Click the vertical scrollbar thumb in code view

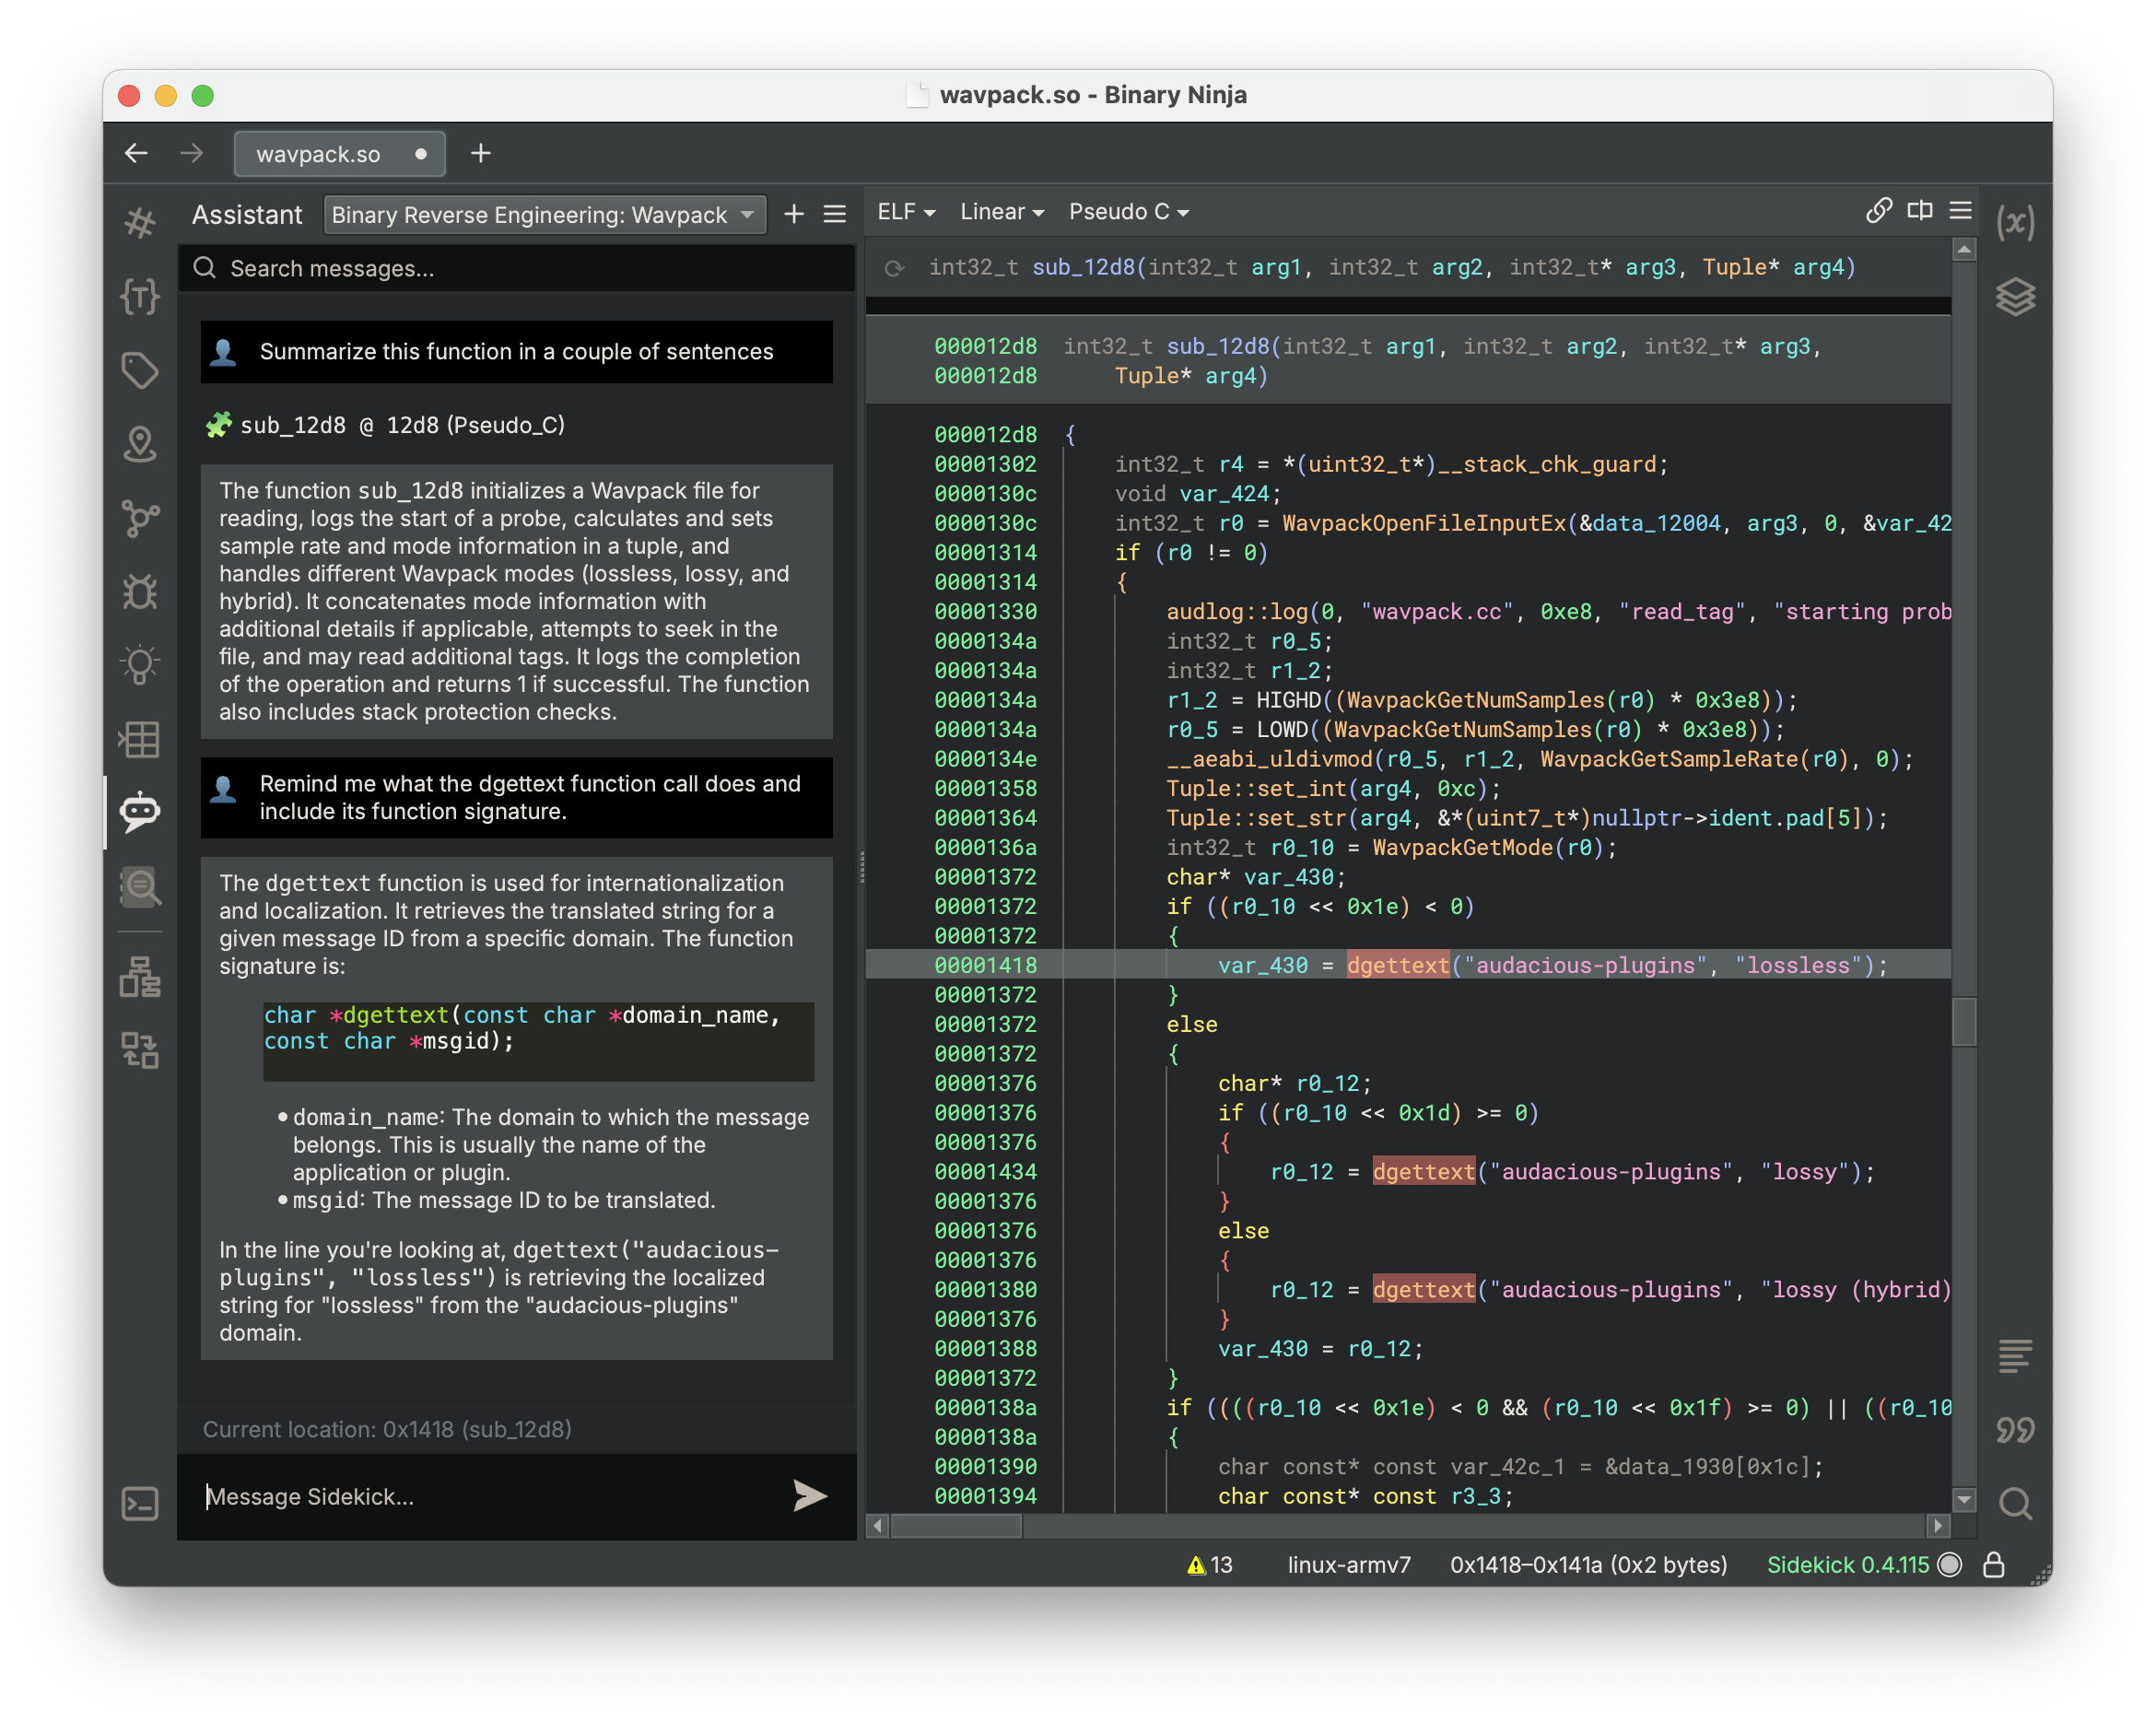[1964, 1021]
